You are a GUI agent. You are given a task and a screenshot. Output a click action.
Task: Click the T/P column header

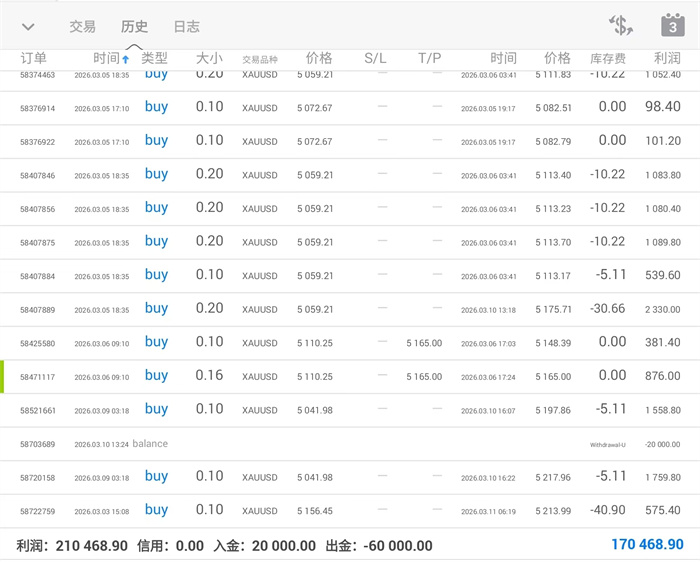430,58
